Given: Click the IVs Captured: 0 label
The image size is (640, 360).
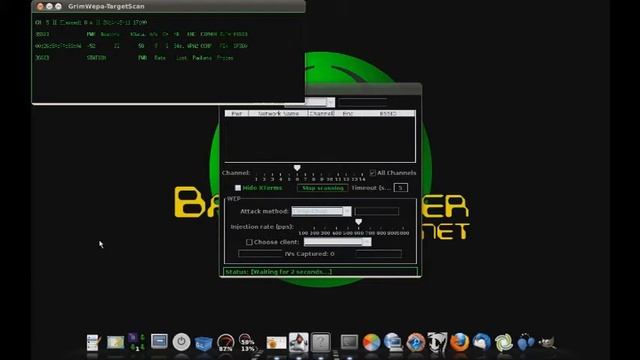Looking at the screenshot, I should tap(309, 254).
